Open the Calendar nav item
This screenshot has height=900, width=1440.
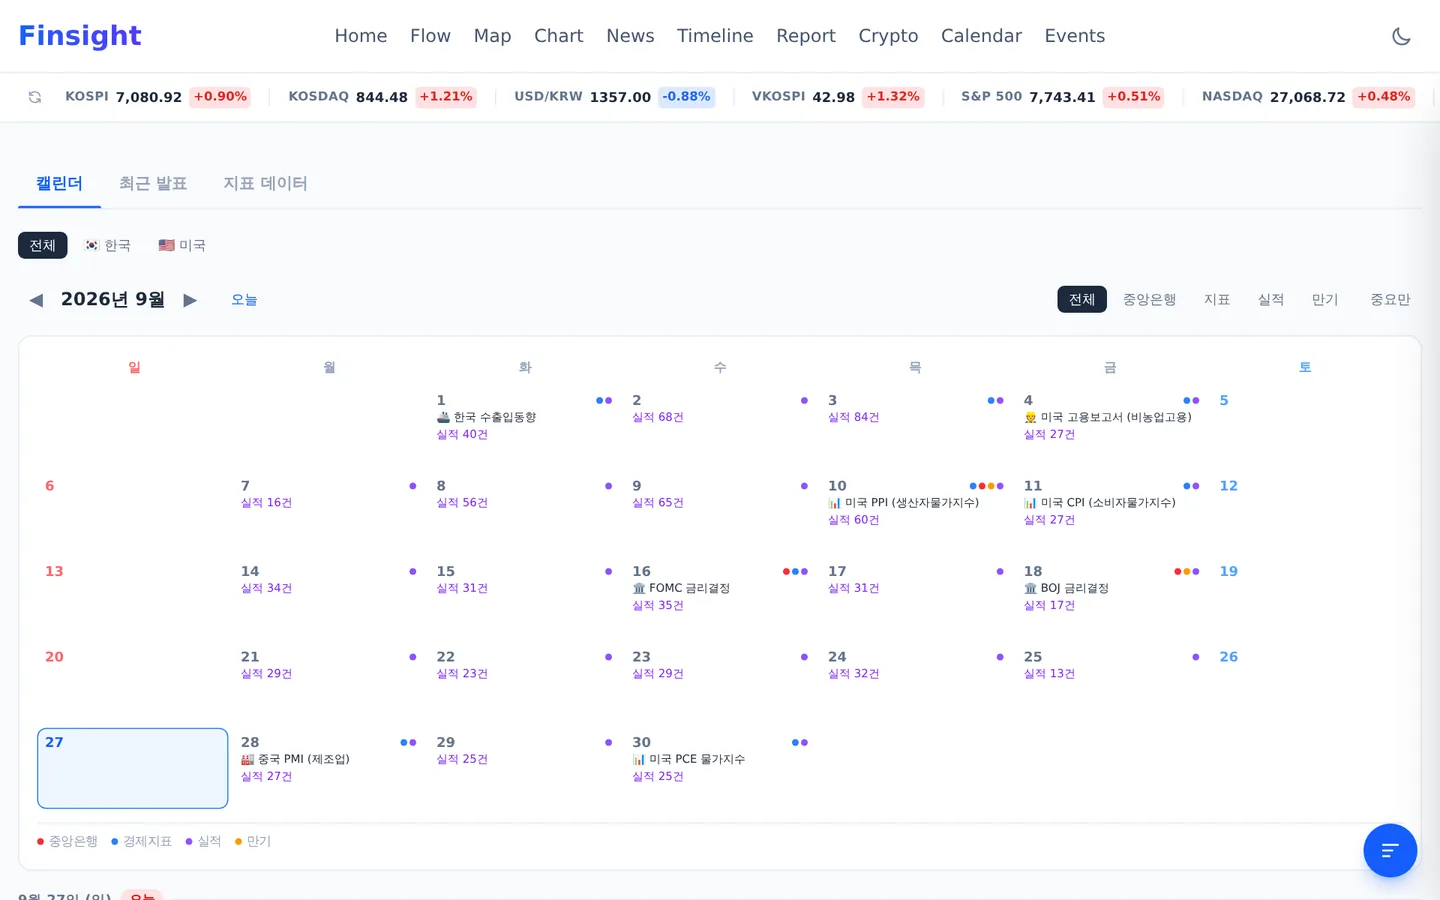coord(981,36)
